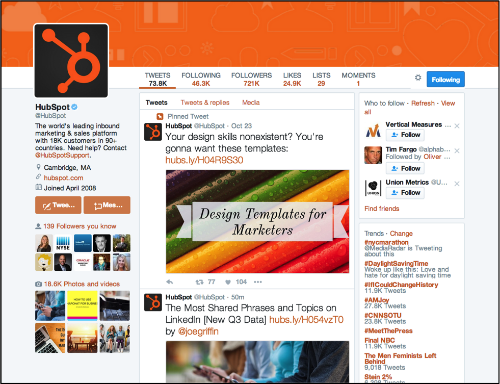Screen dimensions: 500x384
Task: Click Tim Fargo's profile photo
Action: (x=373, y=155)
